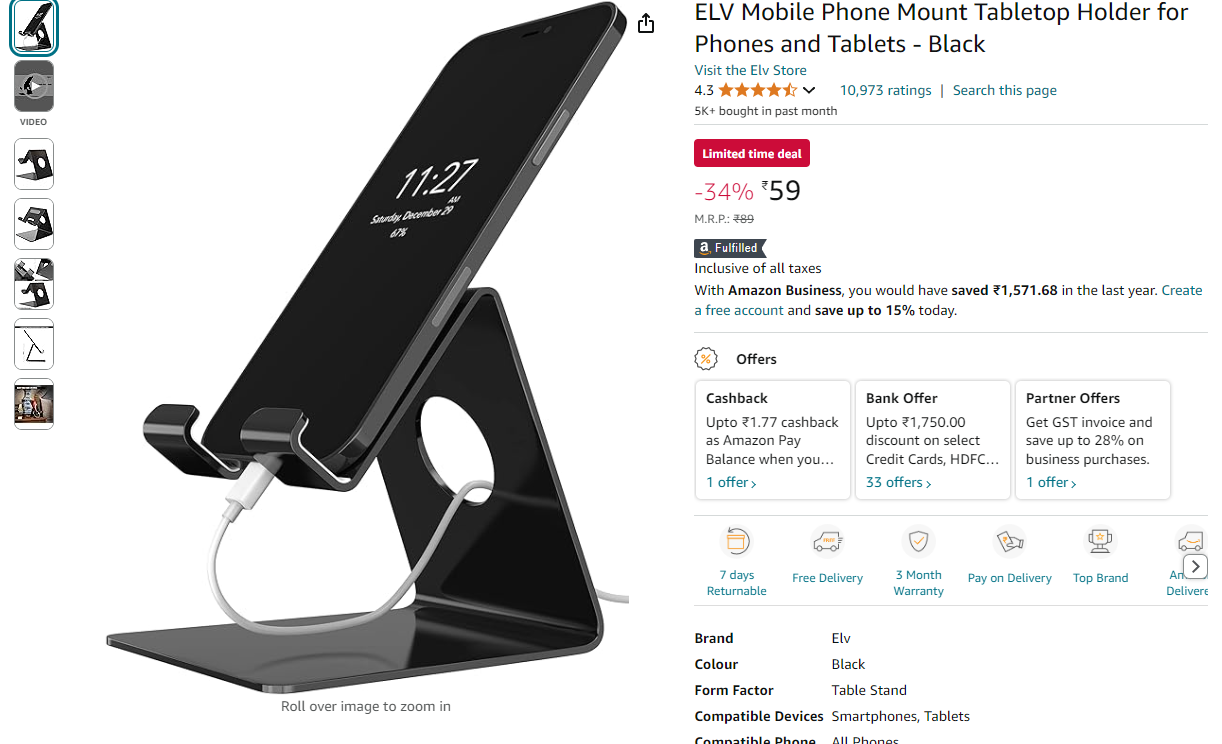Visit the Elv Store link
Image resolution: width=1222 pixels, height=744 pixels.
pos(750,70)
